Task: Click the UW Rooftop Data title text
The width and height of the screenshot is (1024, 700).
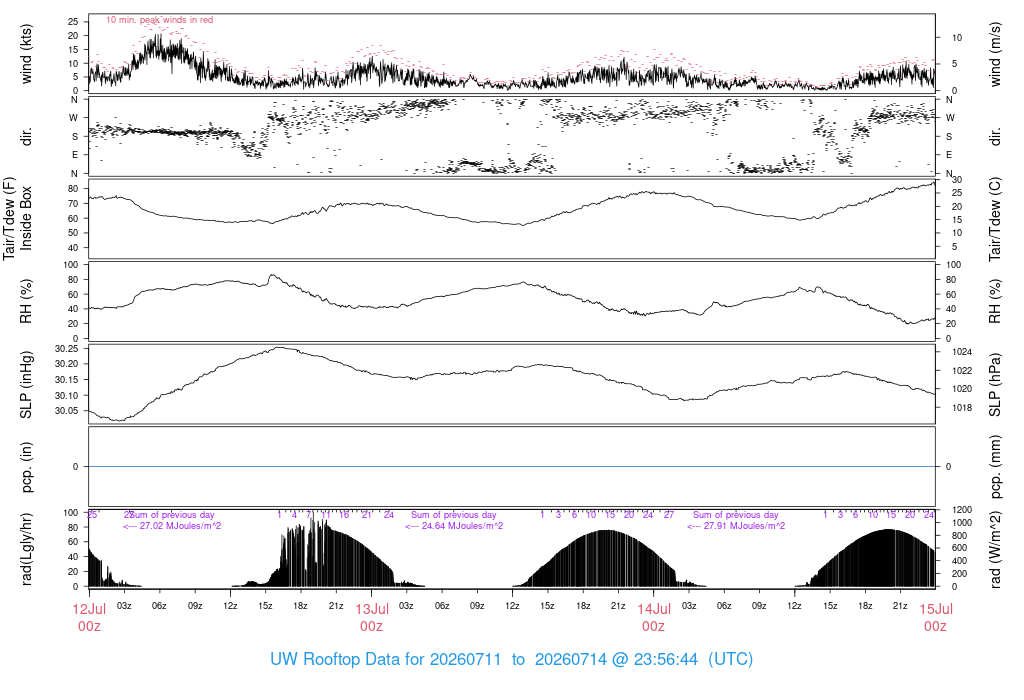Action: pos(511,659)
